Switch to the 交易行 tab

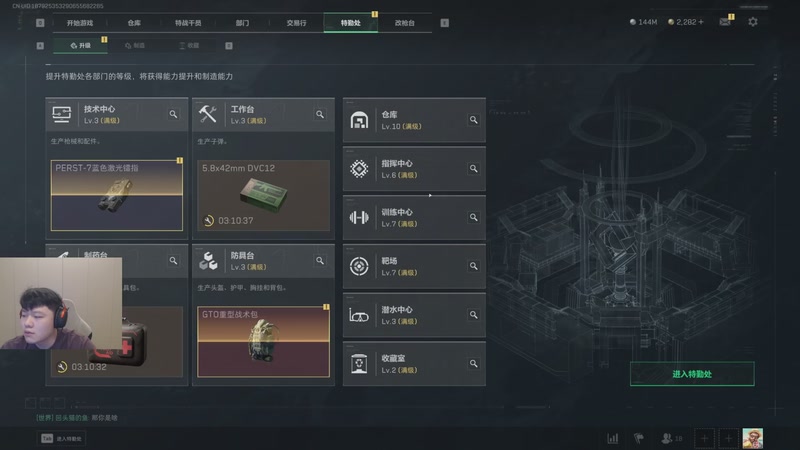296,23
